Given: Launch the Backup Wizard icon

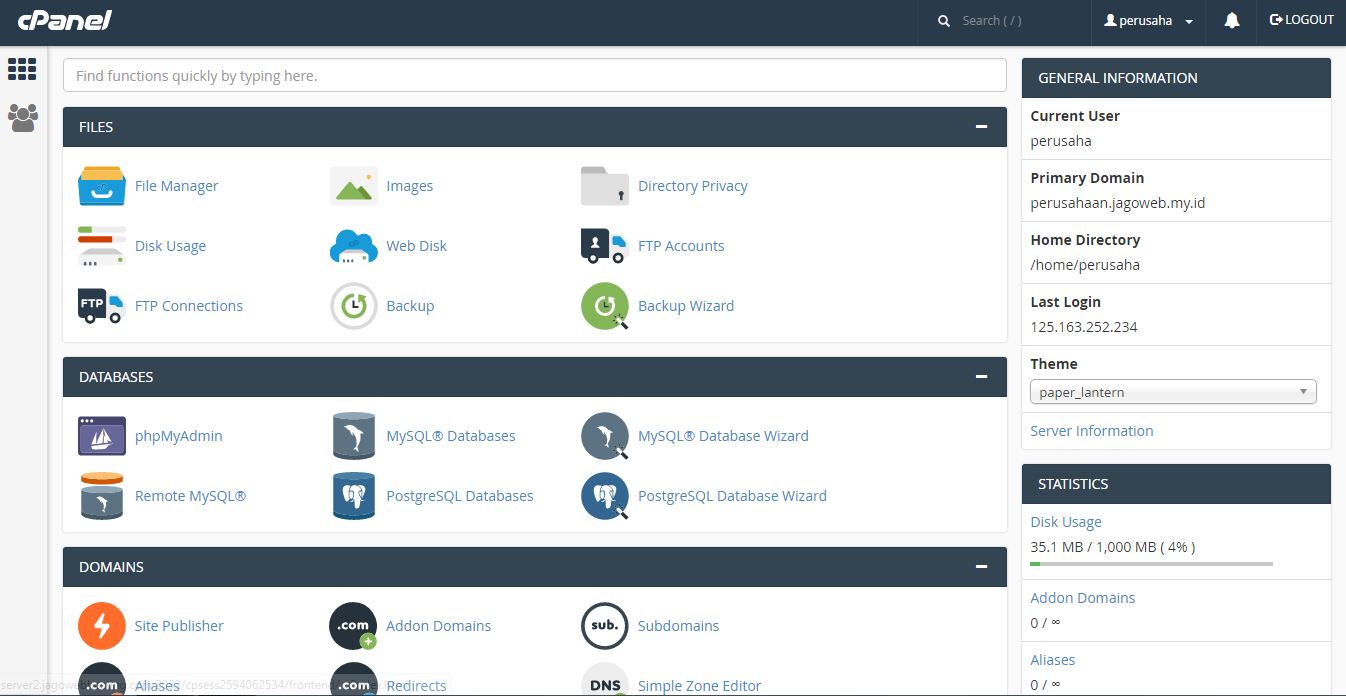Looking at the screenshot, I should coord(605,306).
